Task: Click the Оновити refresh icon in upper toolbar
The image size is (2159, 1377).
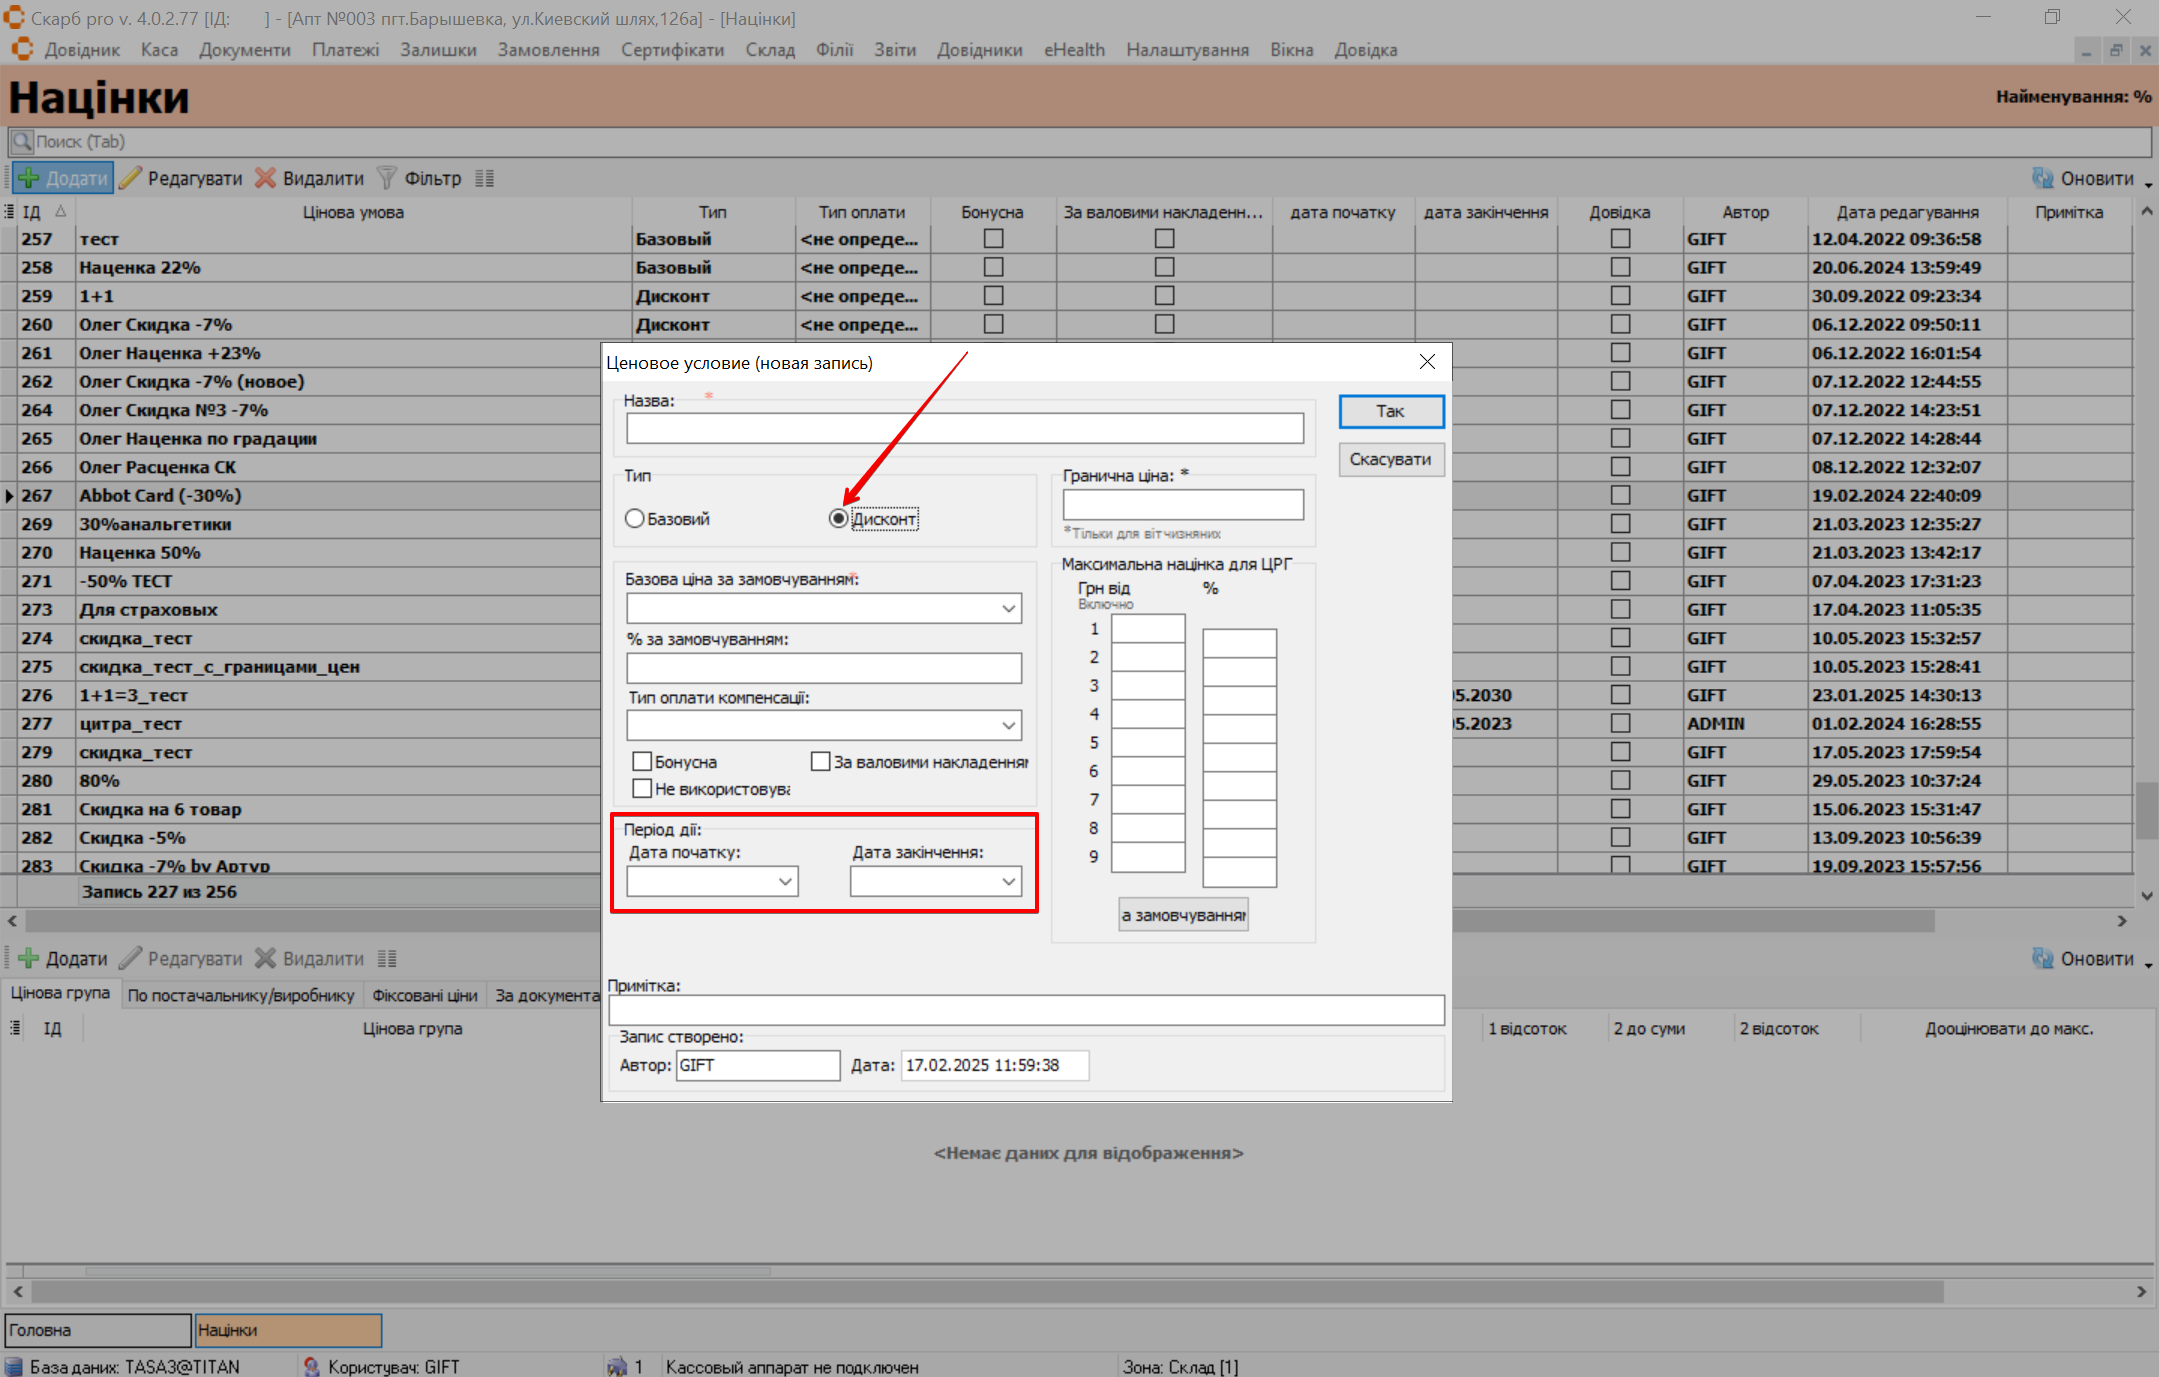Action: pyautogui.click(x=2042, y=178)
